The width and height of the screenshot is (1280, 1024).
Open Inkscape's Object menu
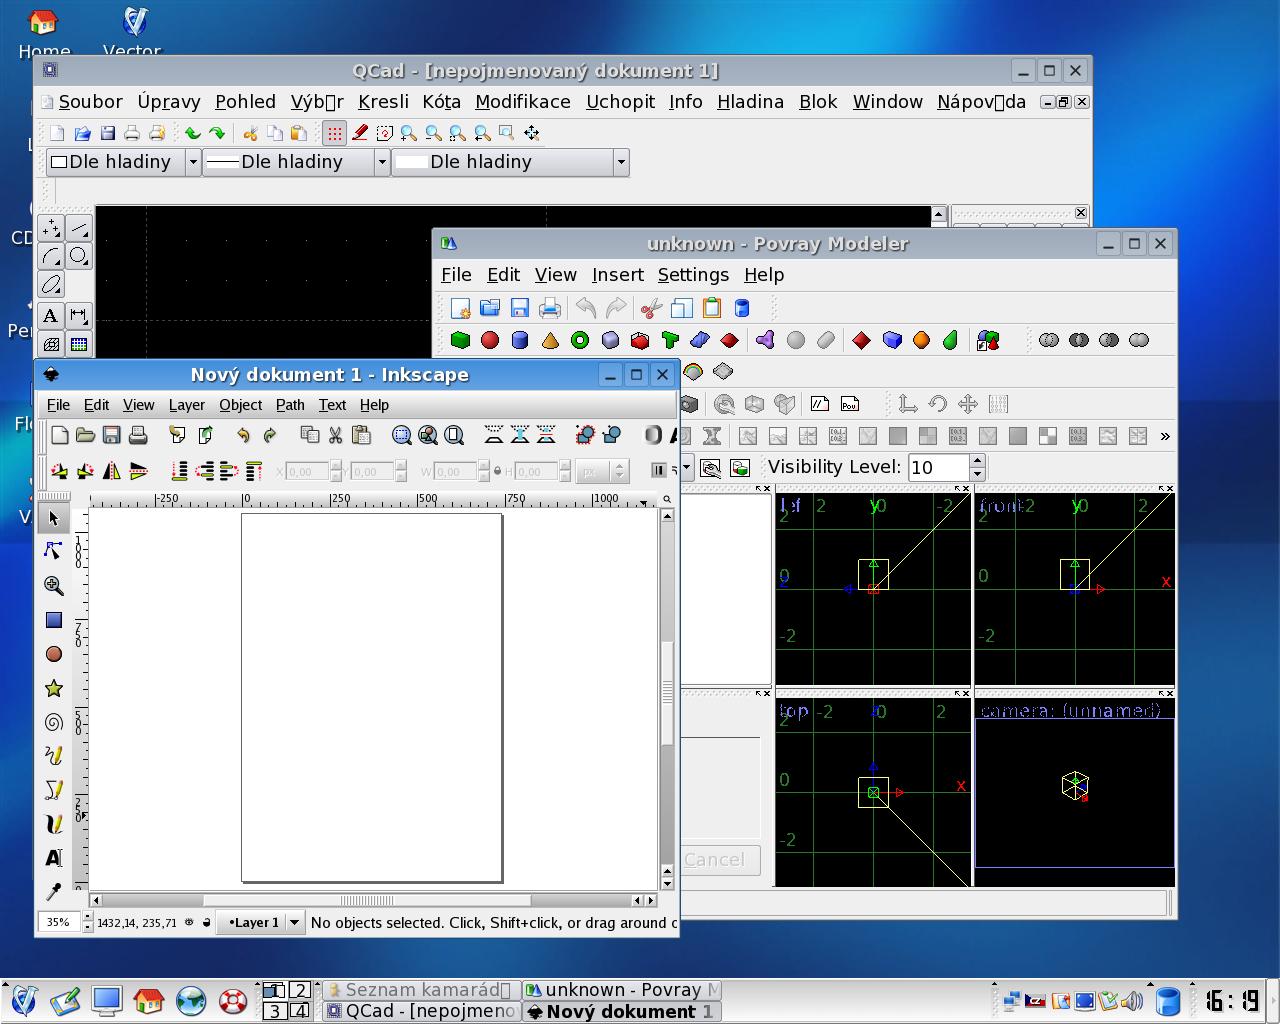(240, 405)
